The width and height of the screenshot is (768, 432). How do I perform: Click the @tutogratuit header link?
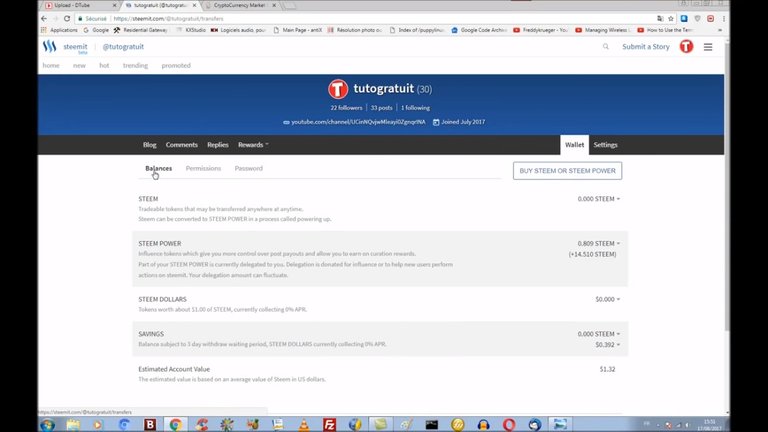(x=123, y=47)
